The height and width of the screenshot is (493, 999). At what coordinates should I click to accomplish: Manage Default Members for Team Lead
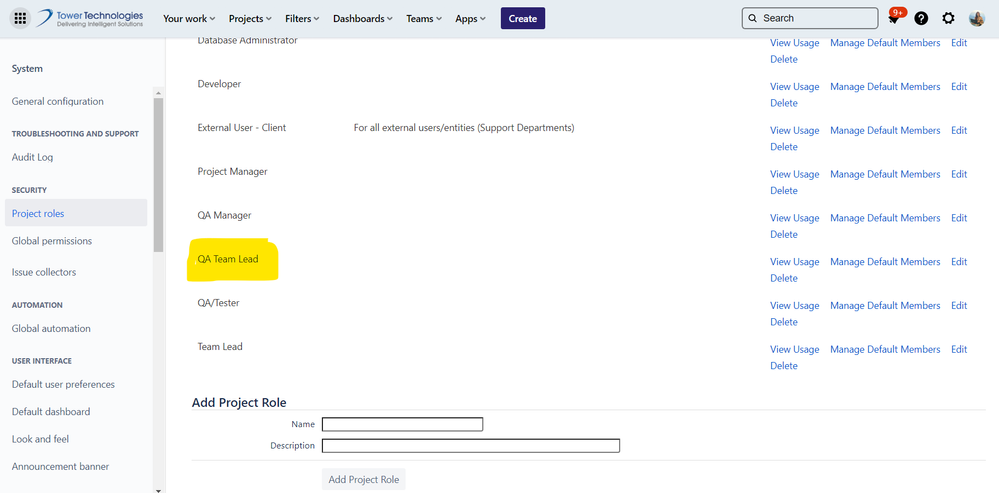tap(885, 350)
